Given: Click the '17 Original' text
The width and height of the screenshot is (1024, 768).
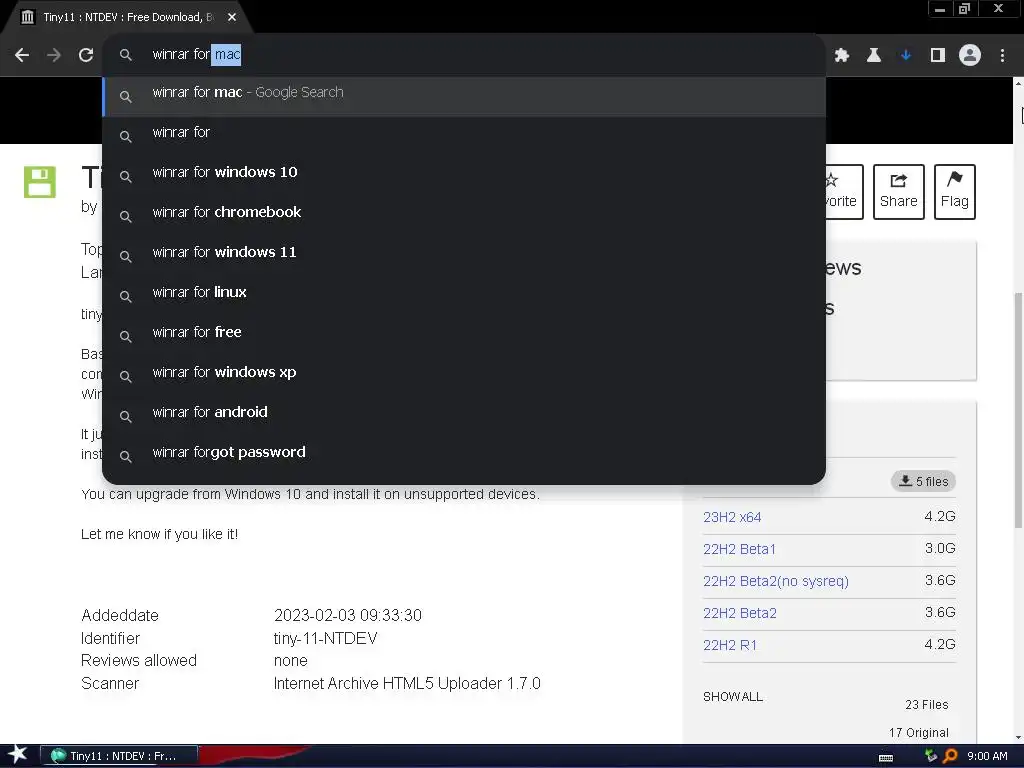Looking at the screenshot, I should click(919, 733).
